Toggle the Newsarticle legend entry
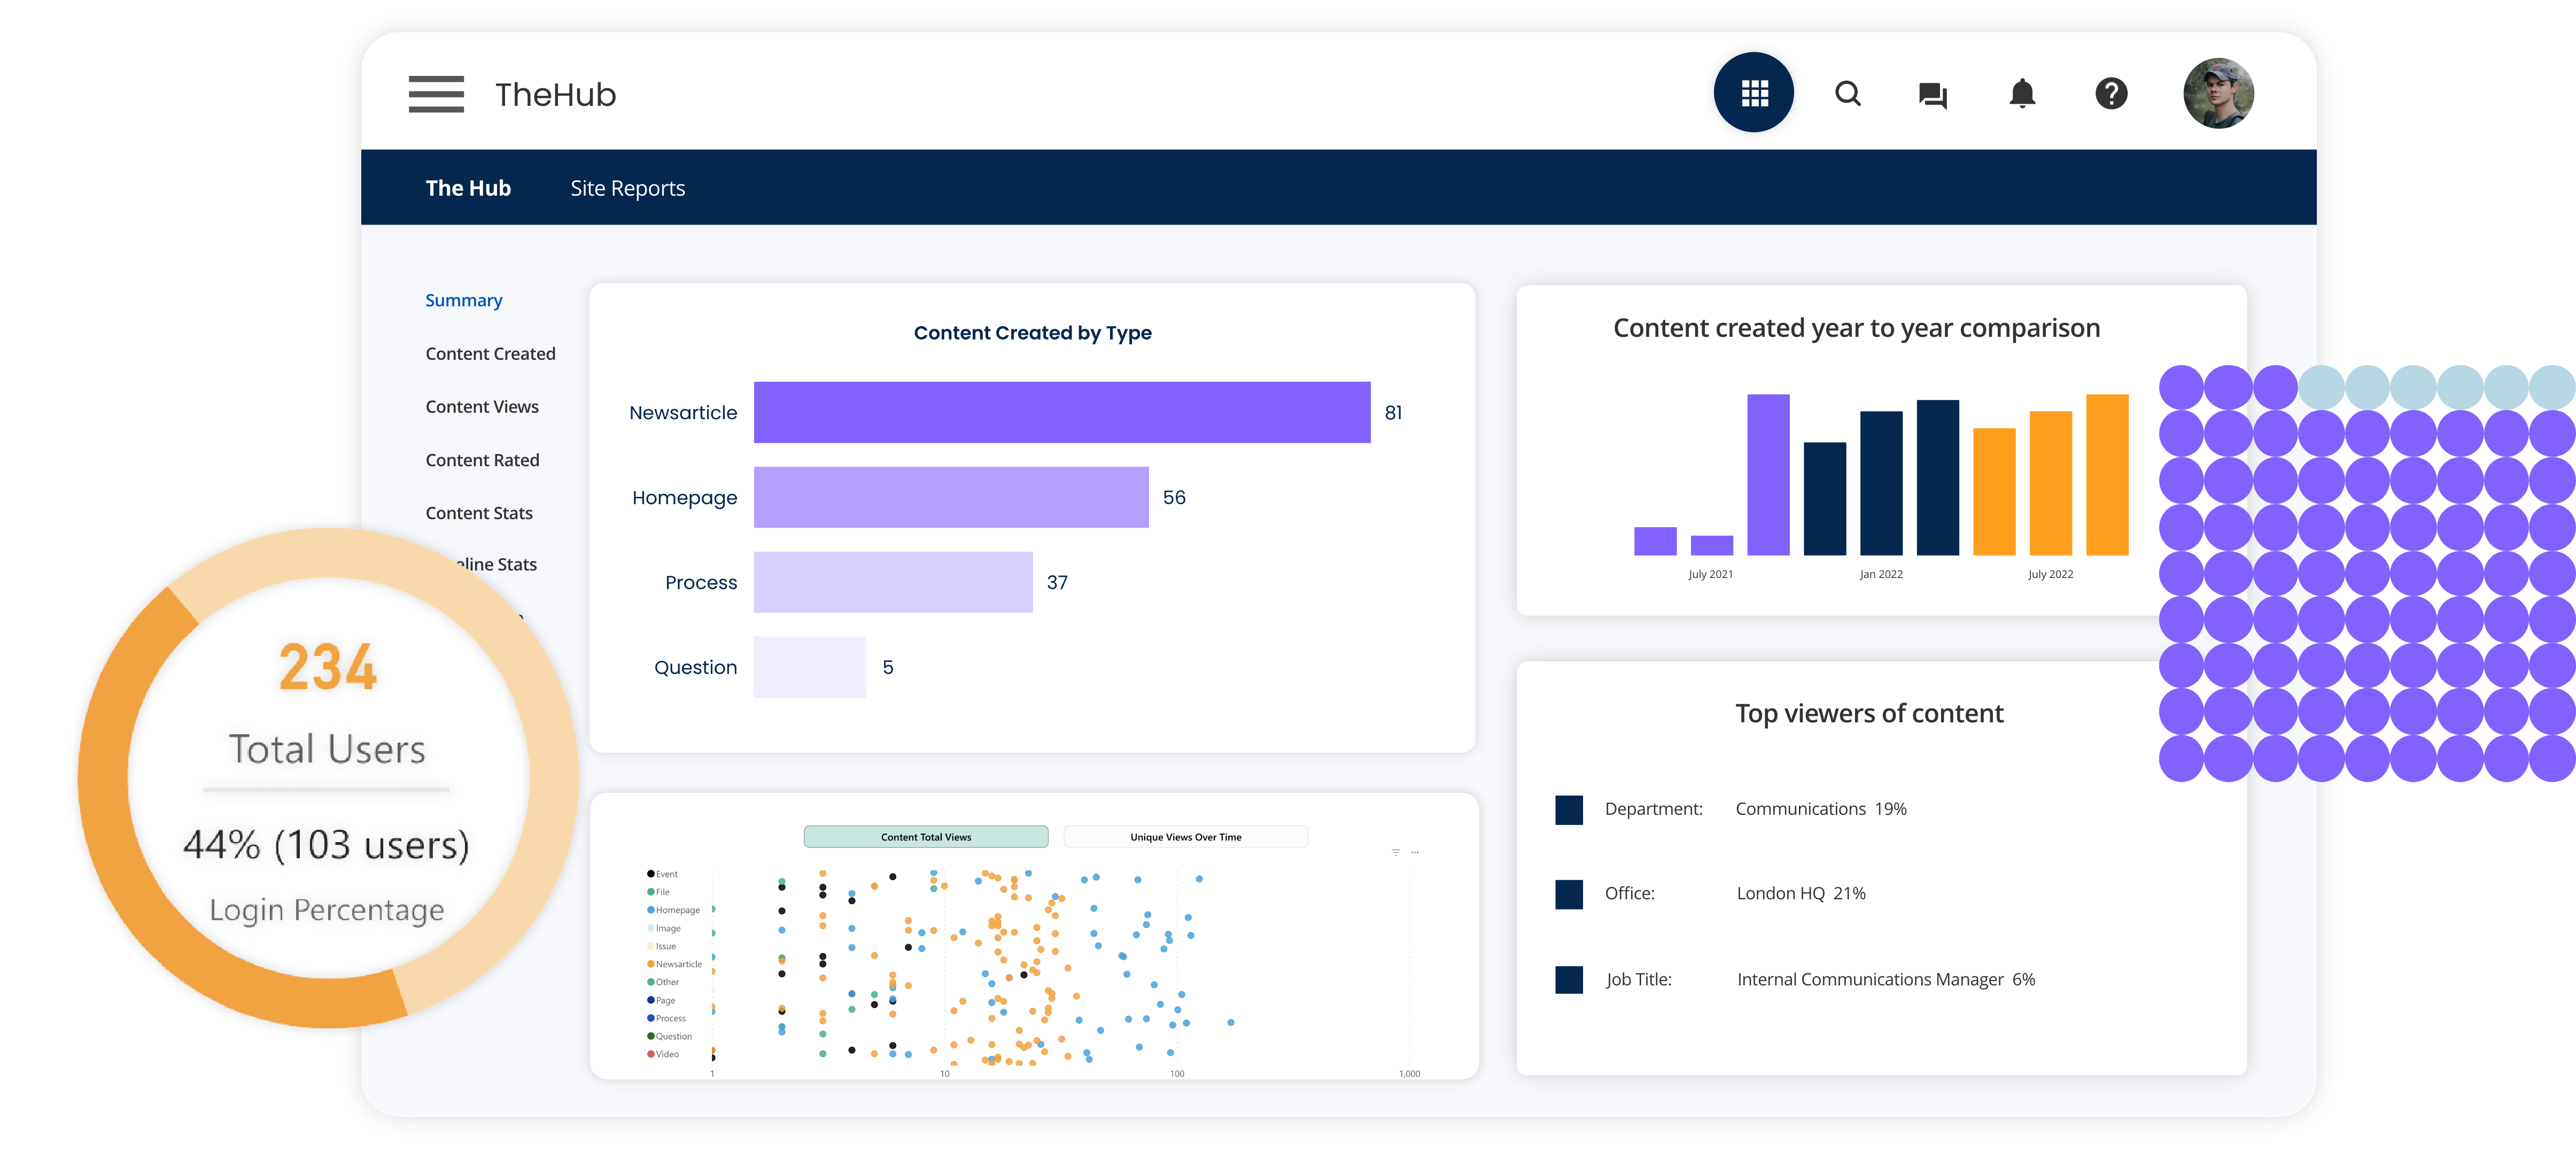2576x1149 pixels. pos(677,964)
